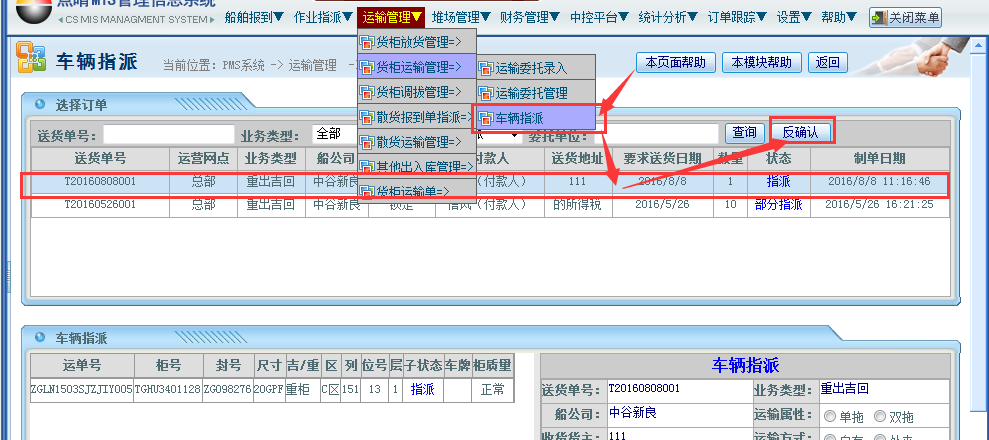Click the 散货运输管理 menu icon
The image size is (989, 440).
367,142
